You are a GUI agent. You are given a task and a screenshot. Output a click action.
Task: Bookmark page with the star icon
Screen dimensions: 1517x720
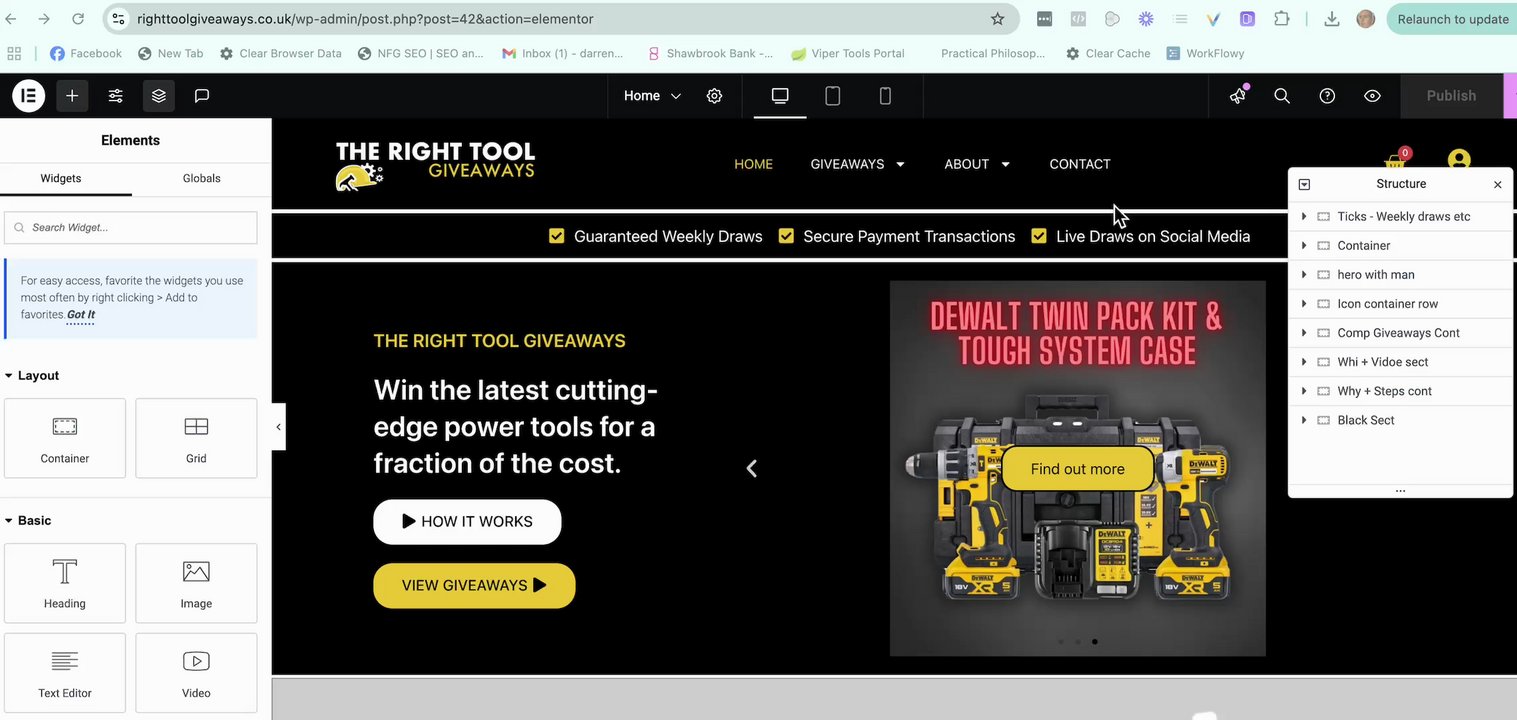click(997, 19)
